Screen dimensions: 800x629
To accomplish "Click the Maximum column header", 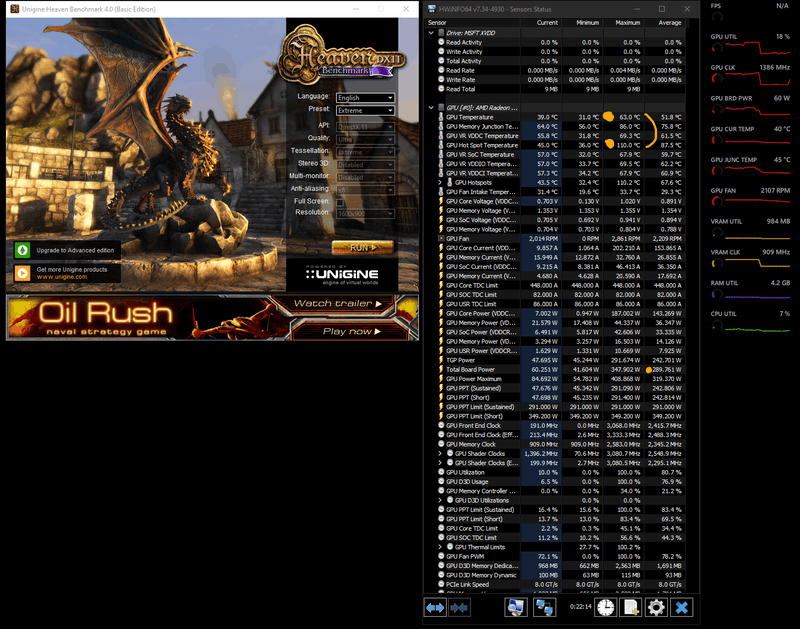I will [623, 22].
